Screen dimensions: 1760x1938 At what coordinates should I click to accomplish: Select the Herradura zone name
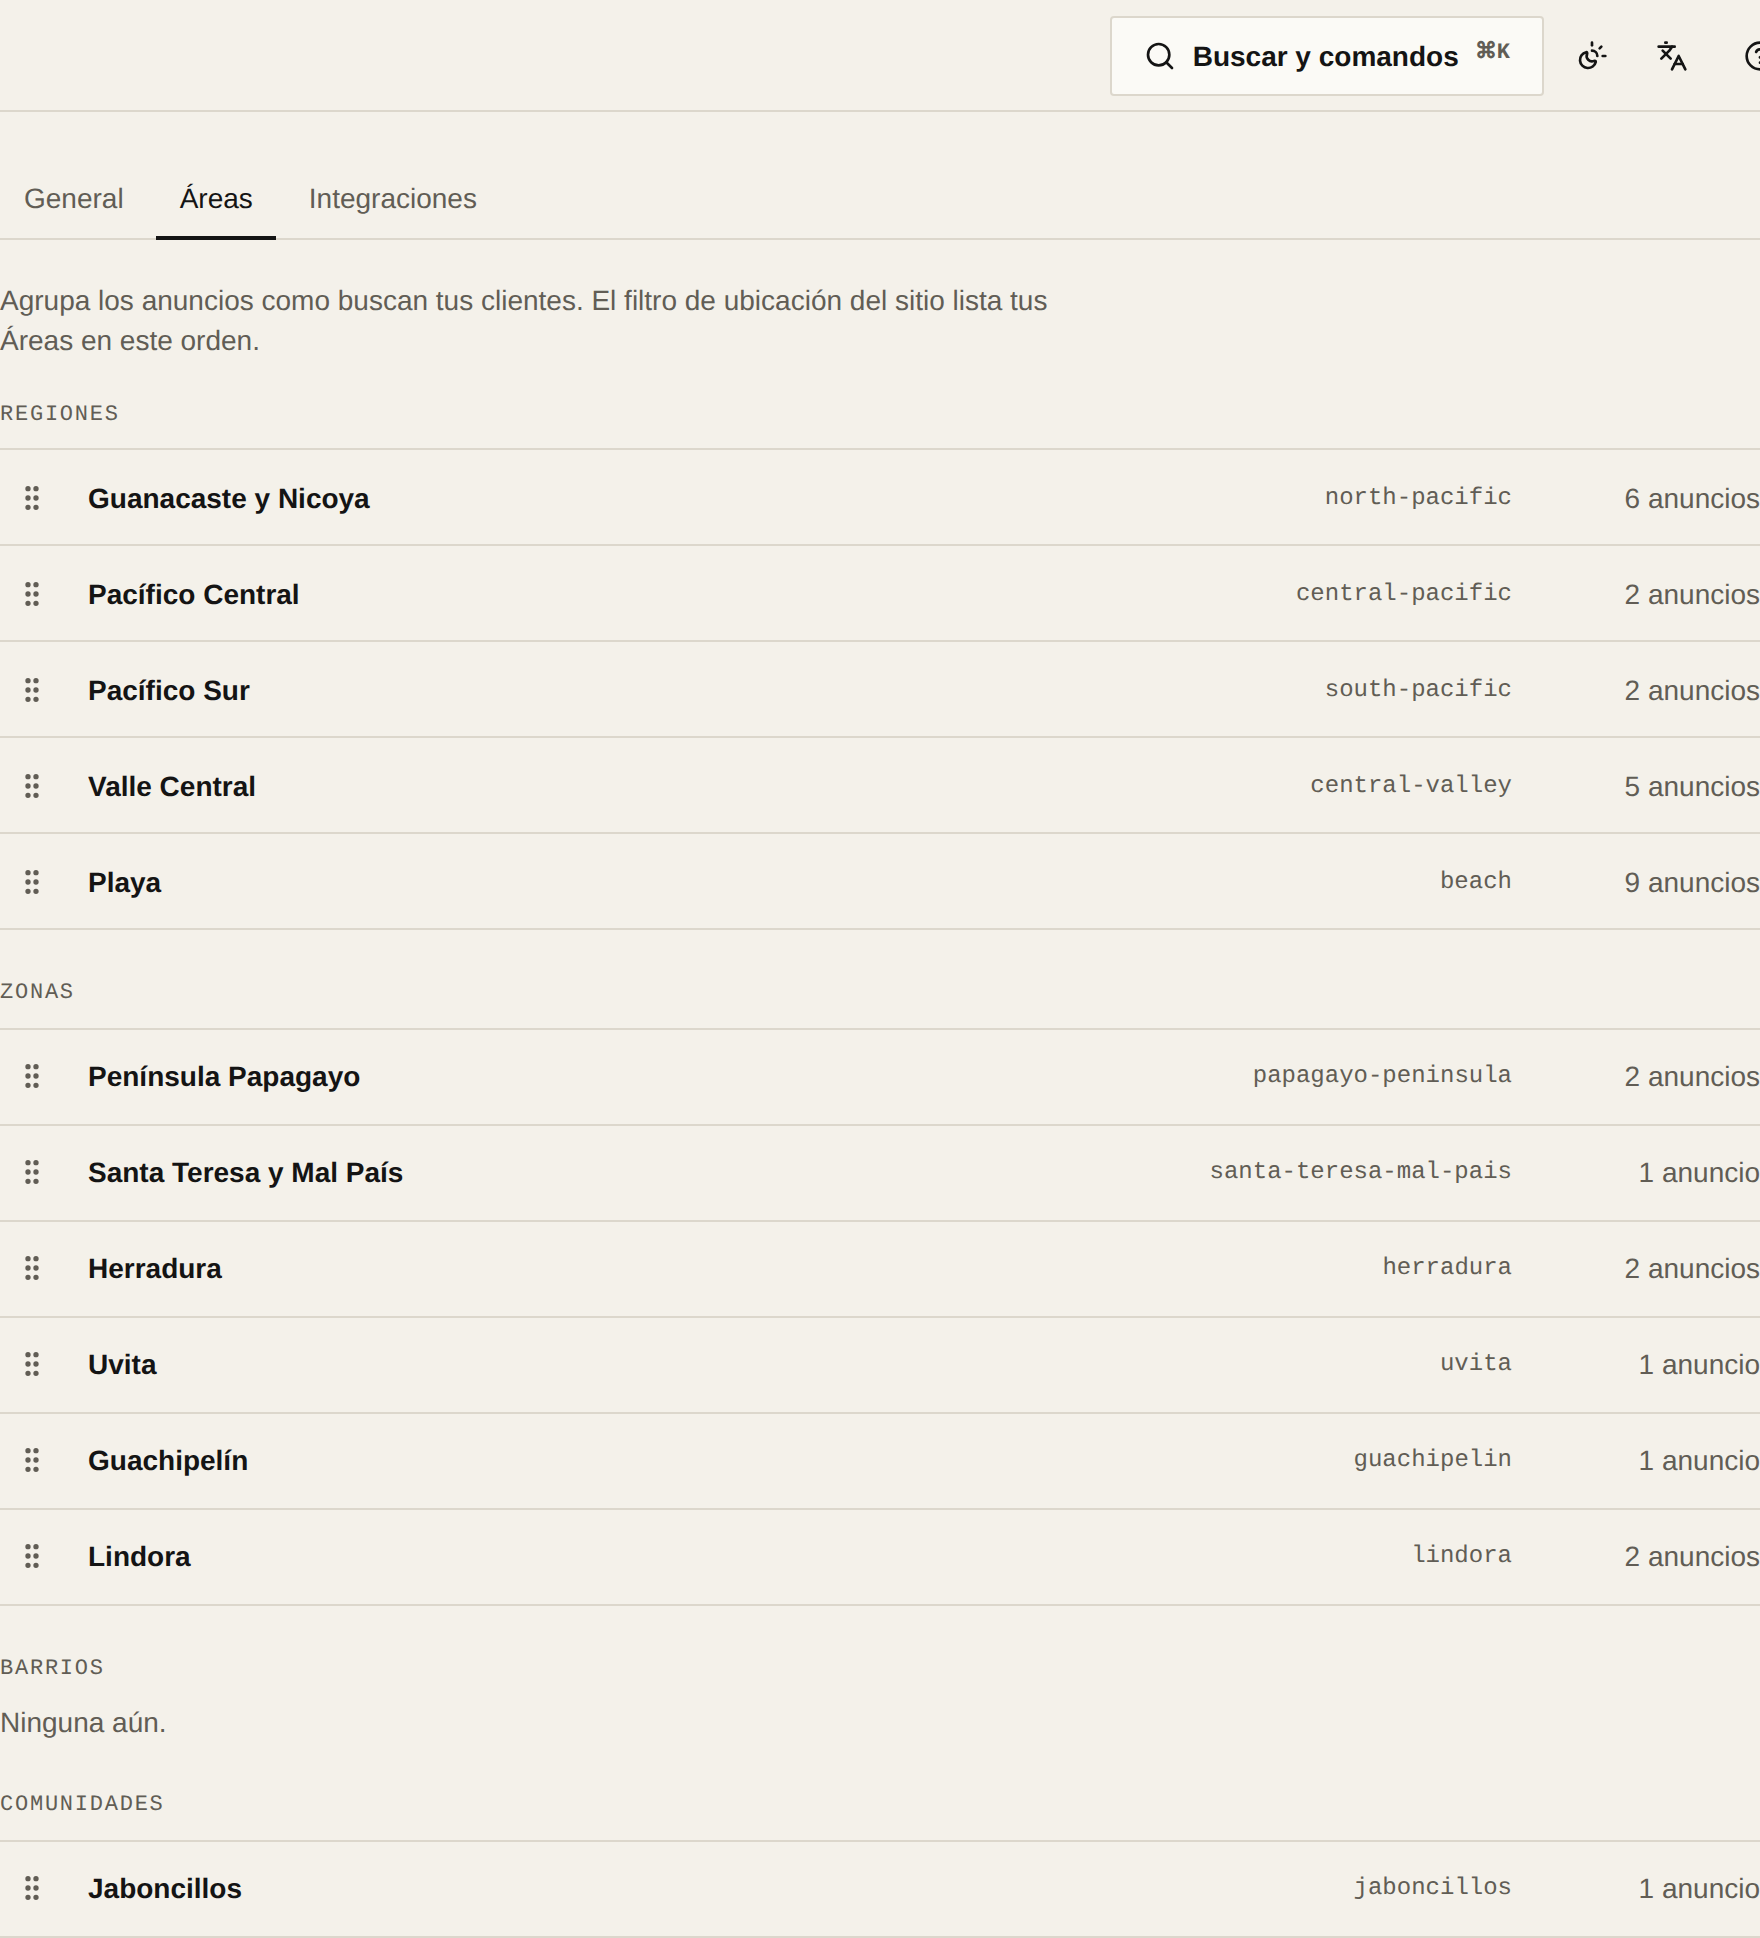155,1268
